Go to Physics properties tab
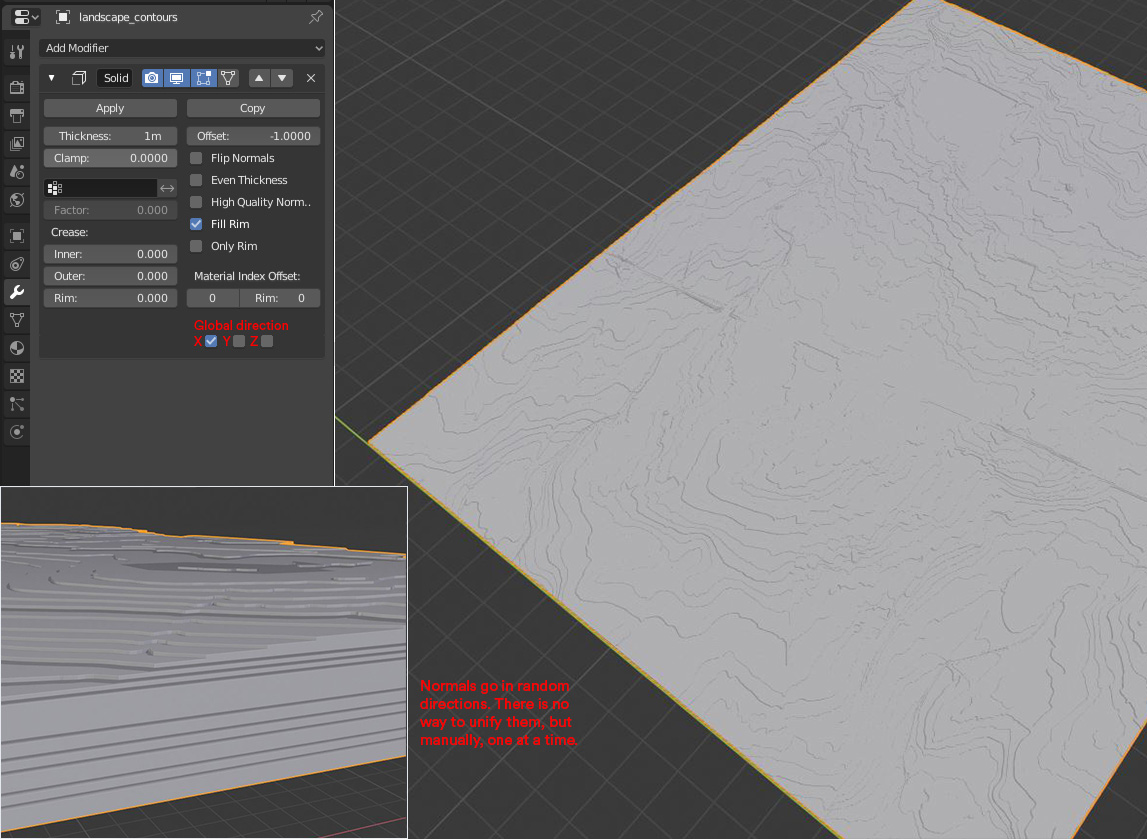 [x=16, y=432]
